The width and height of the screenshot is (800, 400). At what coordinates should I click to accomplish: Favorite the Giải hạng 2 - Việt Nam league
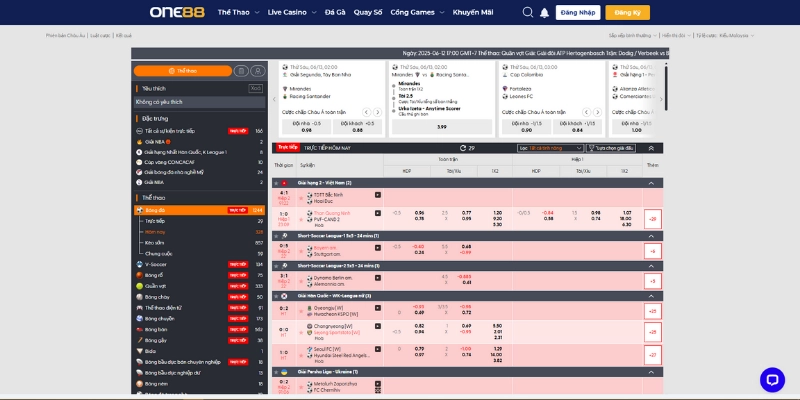[276, 183]
